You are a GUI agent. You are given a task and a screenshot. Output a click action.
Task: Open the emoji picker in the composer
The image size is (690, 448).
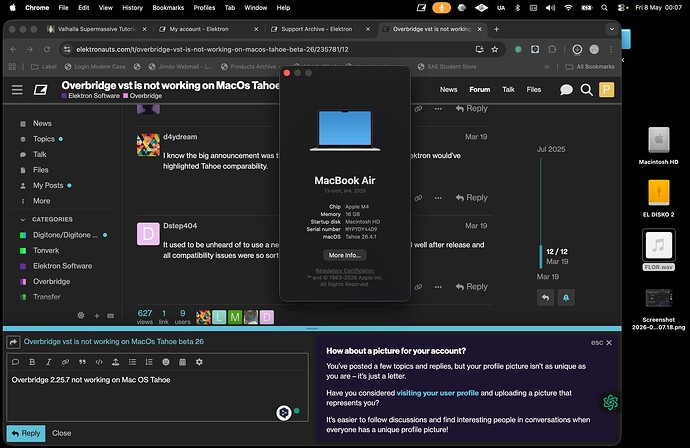[x=165, y=362]
